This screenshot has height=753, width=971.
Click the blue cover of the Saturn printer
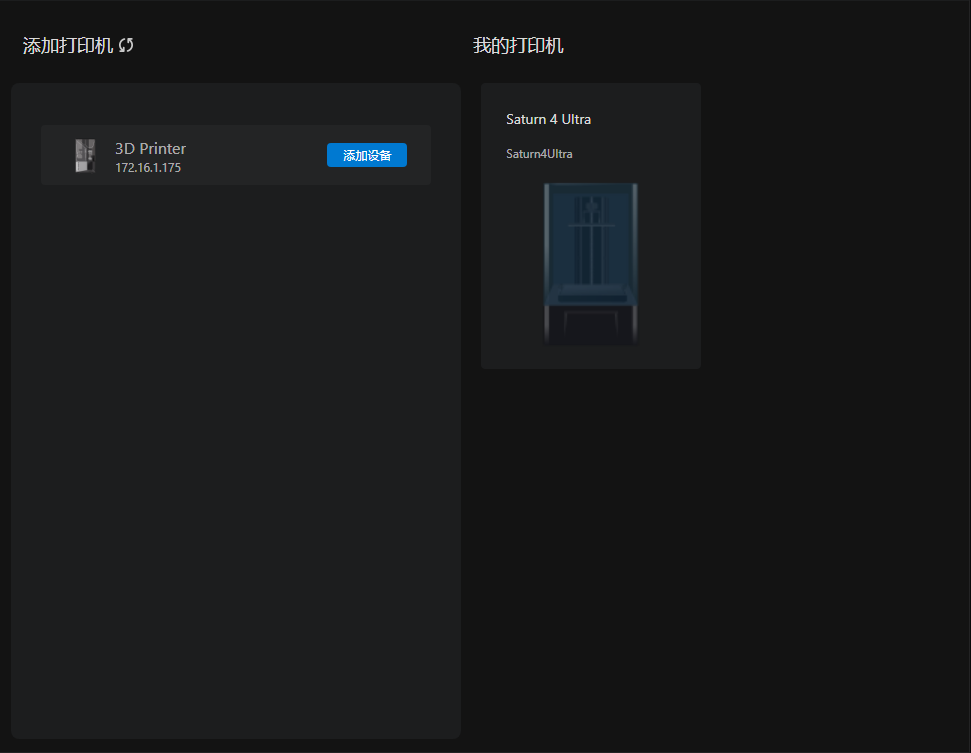[590, 240]
